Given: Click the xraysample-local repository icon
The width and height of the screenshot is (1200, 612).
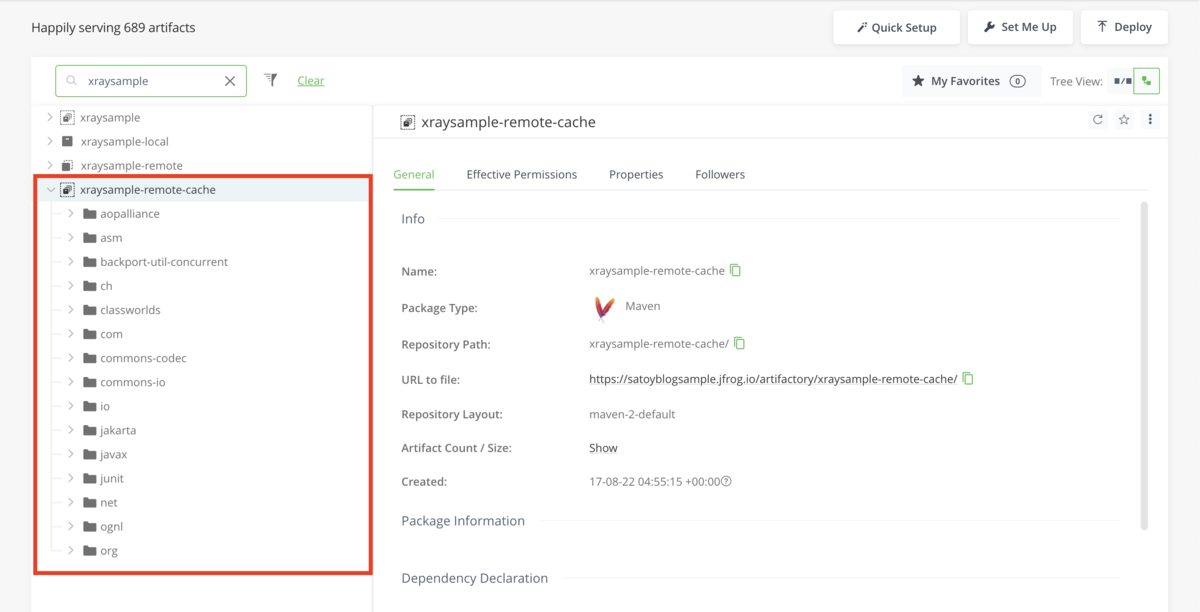Looking at the screenshot, I should coord(68,142).
